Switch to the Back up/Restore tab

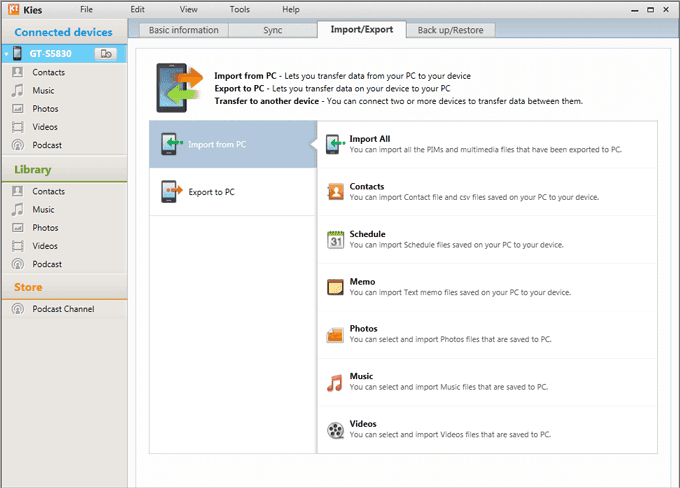click(451, 30)
